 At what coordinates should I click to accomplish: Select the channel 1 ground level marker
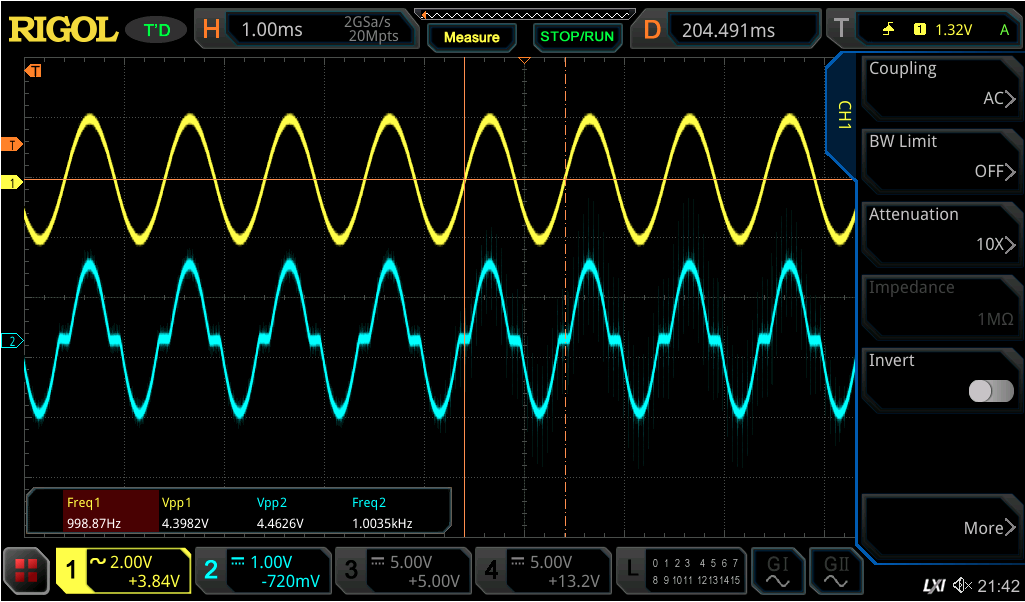tap(12, 184)
